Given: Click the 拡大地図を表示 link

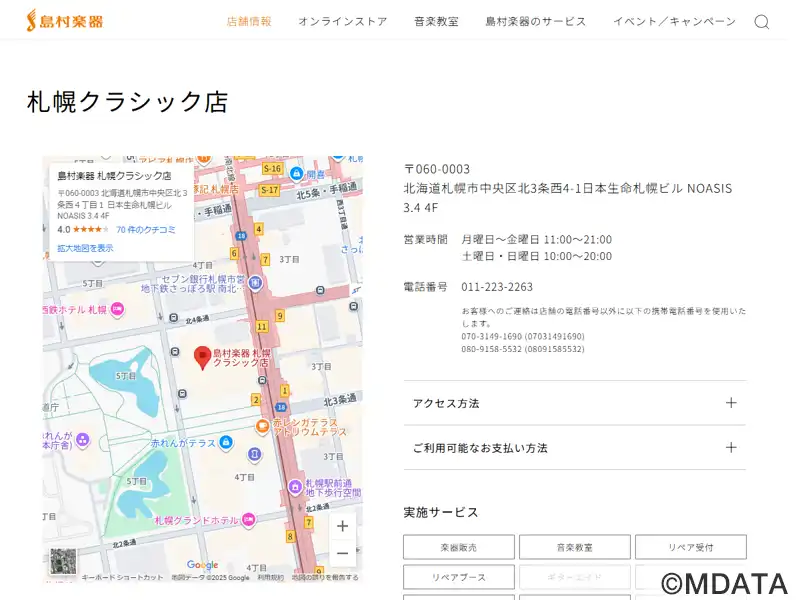Looking at the screenshot, I should click(85, 248).
